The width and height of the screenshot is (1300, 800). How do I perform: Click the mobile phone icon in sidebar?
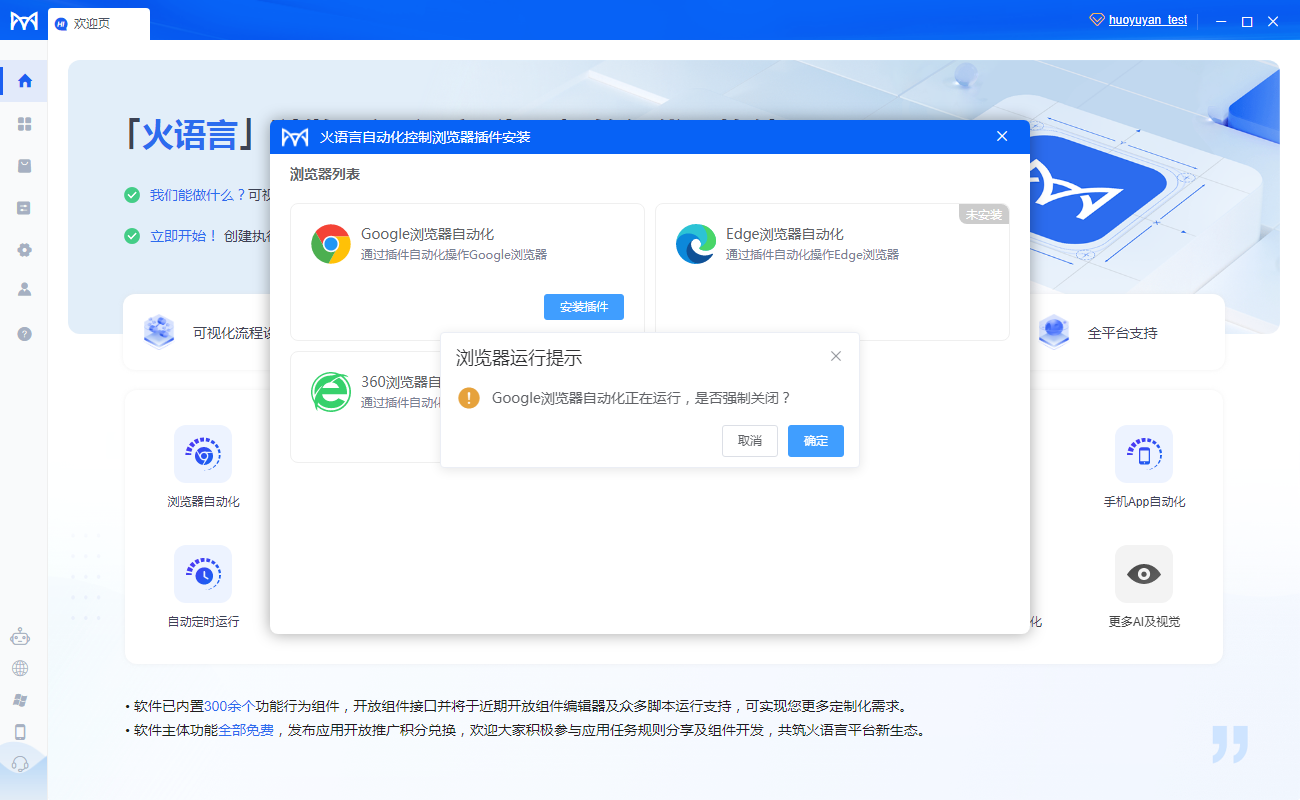[x=20, y=732]
